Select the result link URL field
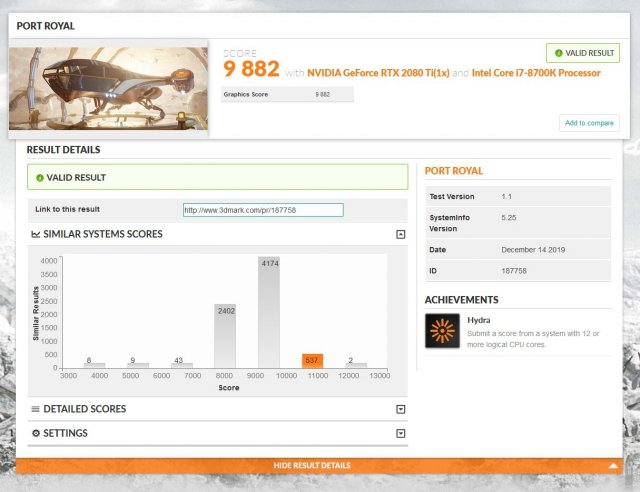The height and width of the screenshot is (492, 640). [x=263, y=210]
